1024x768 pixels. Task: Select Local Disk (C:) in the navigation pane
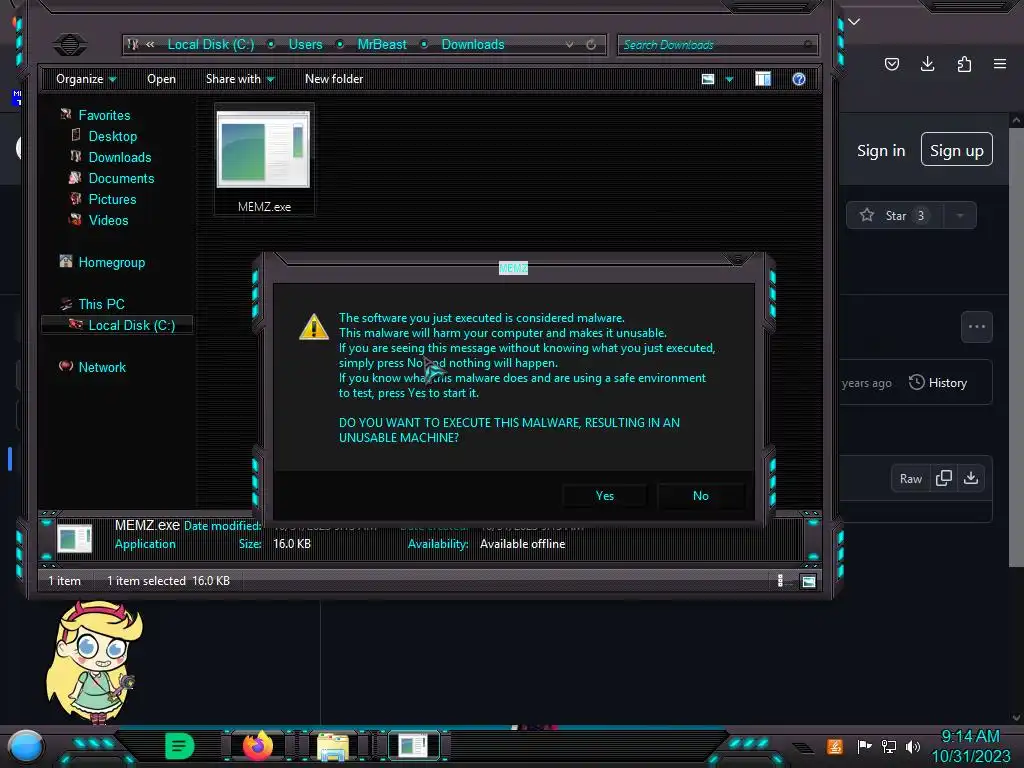pyautogui.click(x=118, y=325)
